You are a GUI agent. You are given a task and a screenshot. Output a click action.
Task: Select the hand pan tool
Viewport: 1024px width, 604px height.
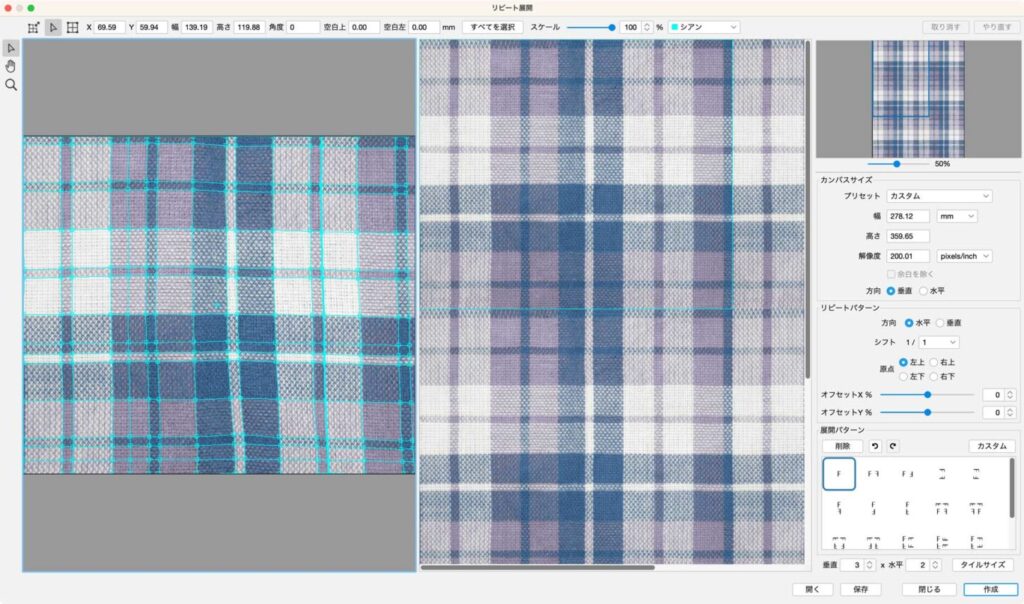click(x=11, y=66)
